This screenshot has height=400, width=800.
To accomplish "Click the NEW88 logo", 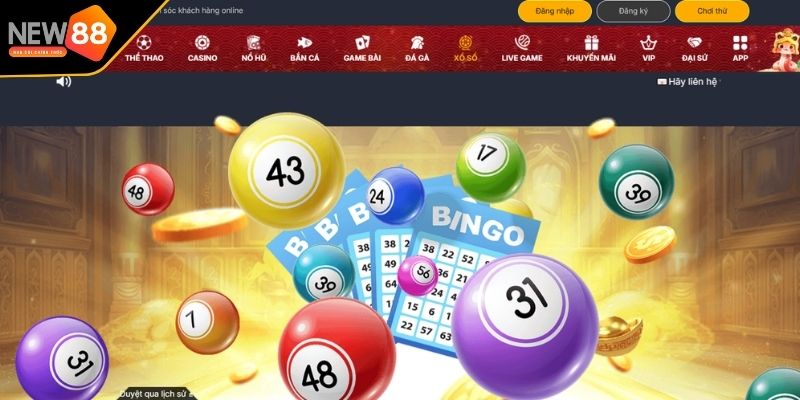I will 61,34.
